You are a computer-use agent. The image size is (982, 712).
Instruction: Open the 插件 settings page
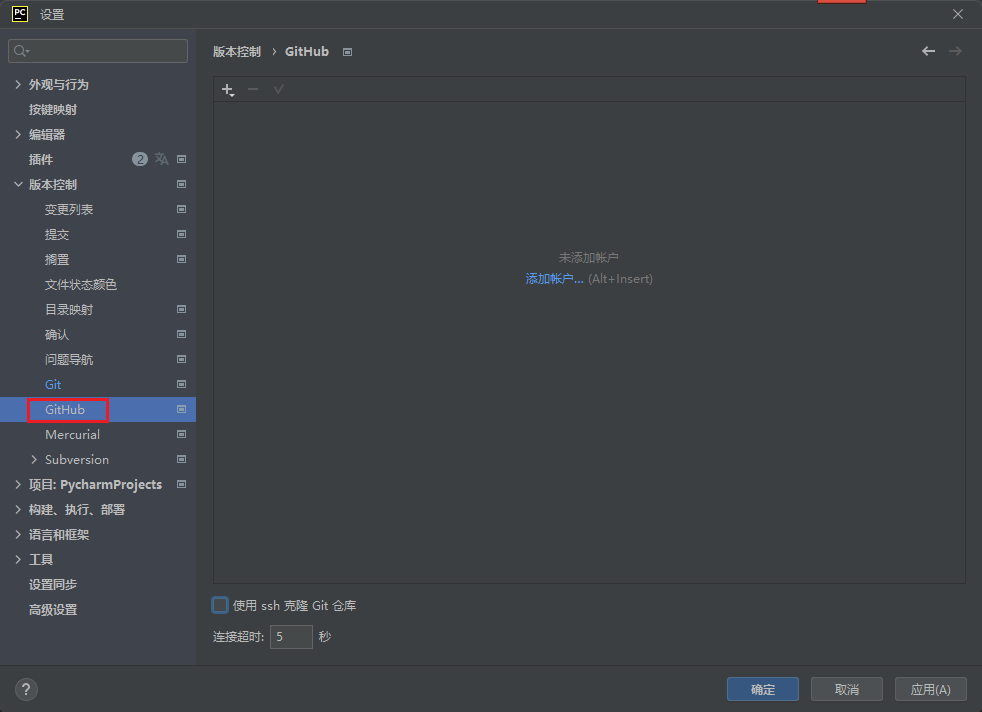pyautogui.click(x=41, y=160)
